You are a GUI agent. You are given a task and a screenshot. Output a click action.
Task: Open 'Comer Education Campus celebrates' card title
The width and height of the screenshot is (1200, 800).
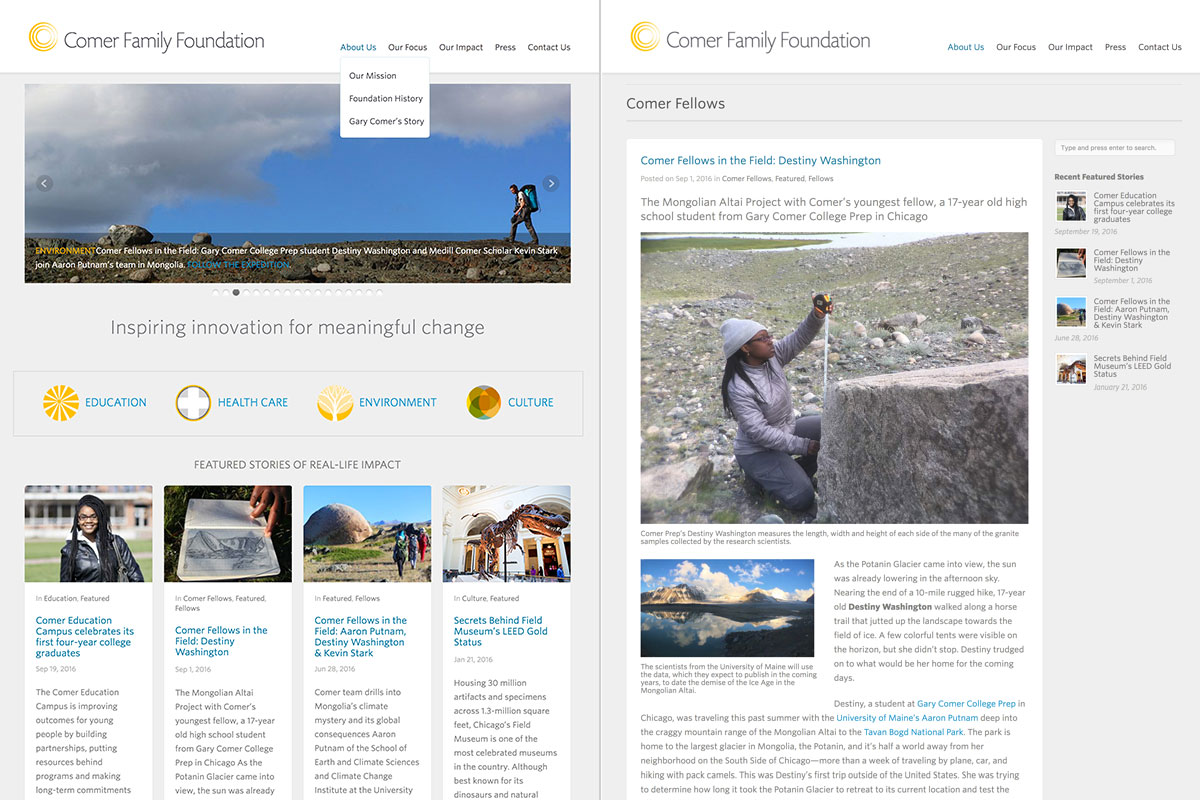(85, 637)
